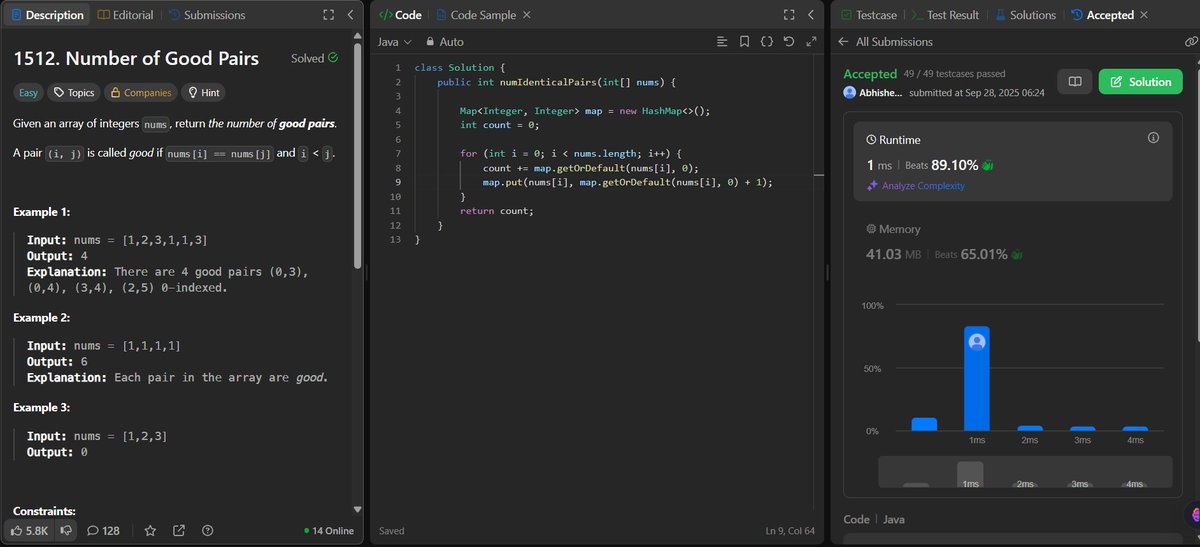The image size is (1200, 547).
Task: View the Runtime info circle icon
Action: coord(1153,138)
